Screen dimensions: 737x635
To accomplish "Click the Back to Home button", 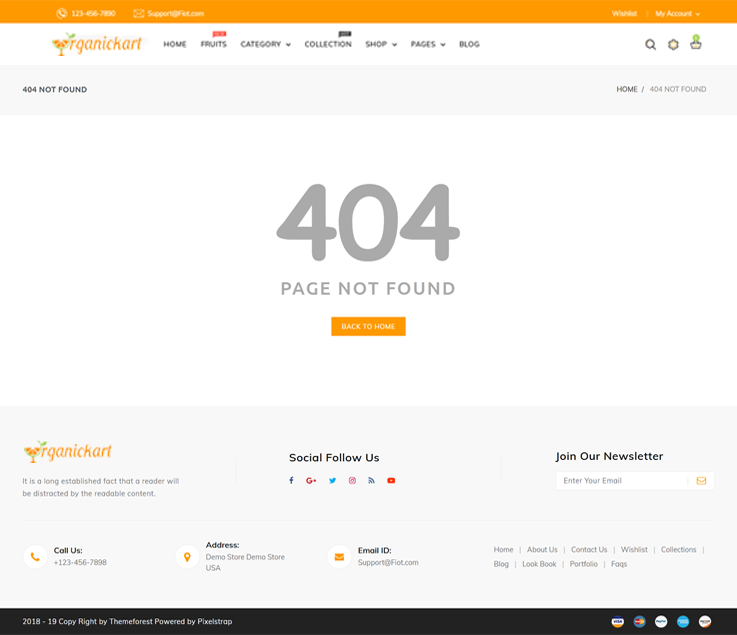I will 368,327.
